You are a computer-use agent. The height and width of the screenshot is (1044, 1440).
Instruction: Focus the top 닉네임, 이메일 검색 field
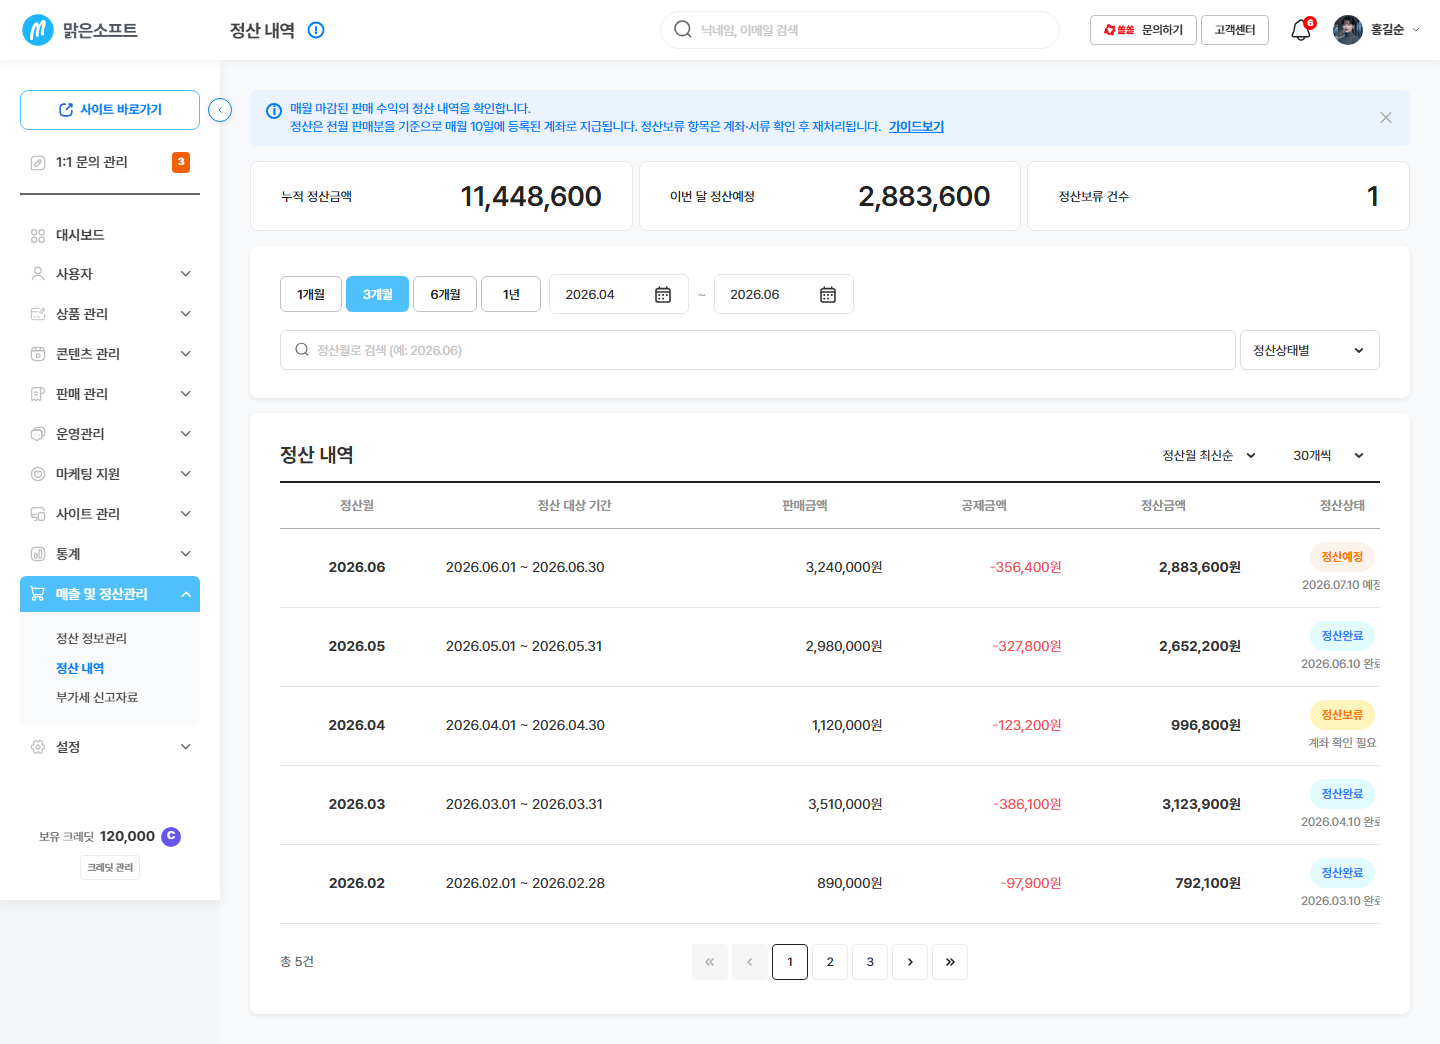[860, 30]
